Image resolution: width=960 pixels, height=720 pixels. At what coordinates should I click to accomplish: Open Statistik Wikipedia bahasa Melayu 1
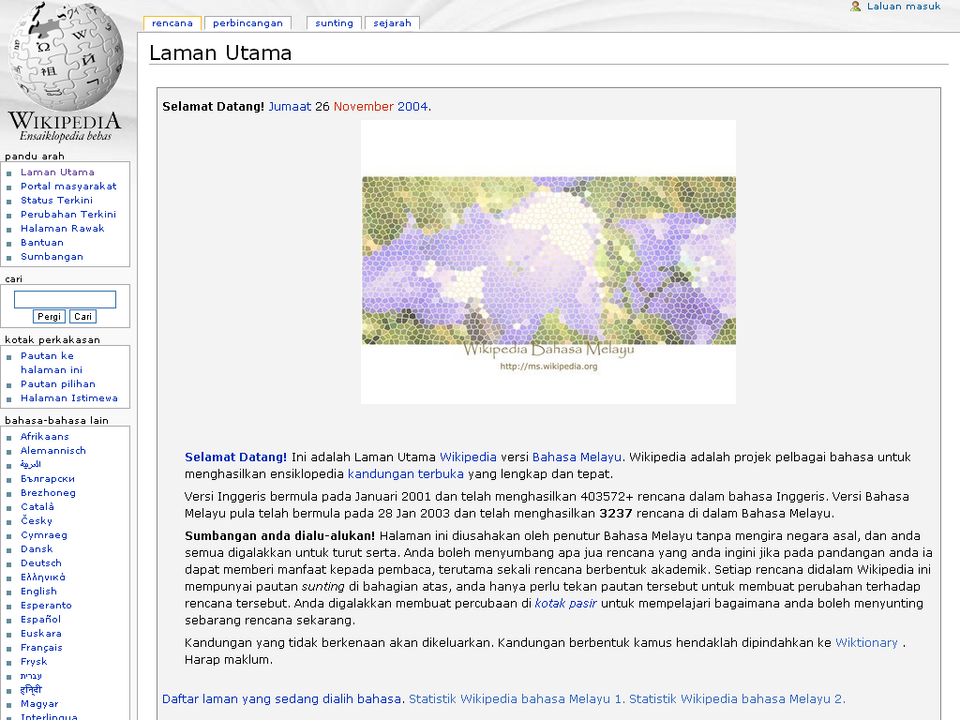coord(516,699)
